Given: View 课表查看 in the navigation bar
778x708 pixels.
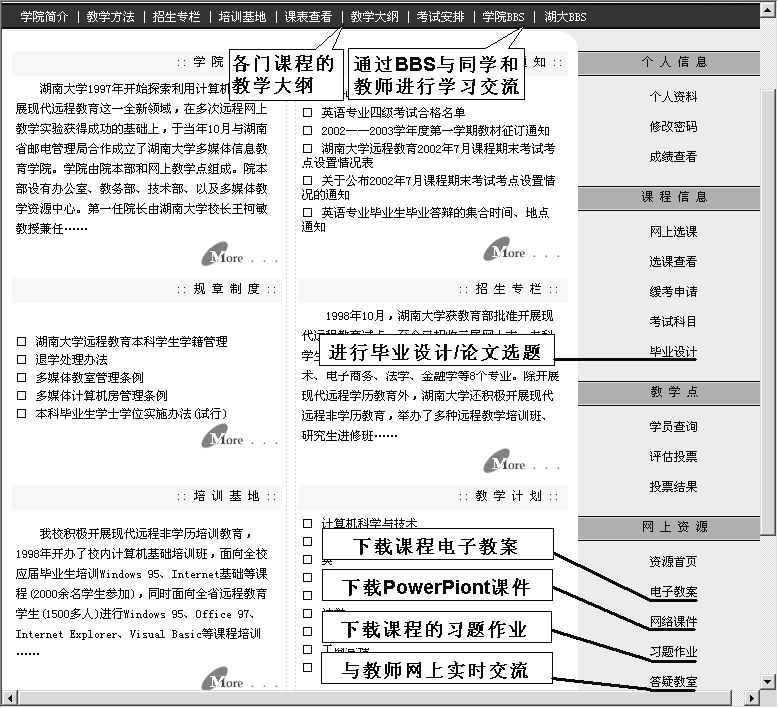Looking at the screenshot, I should (308, 16).
